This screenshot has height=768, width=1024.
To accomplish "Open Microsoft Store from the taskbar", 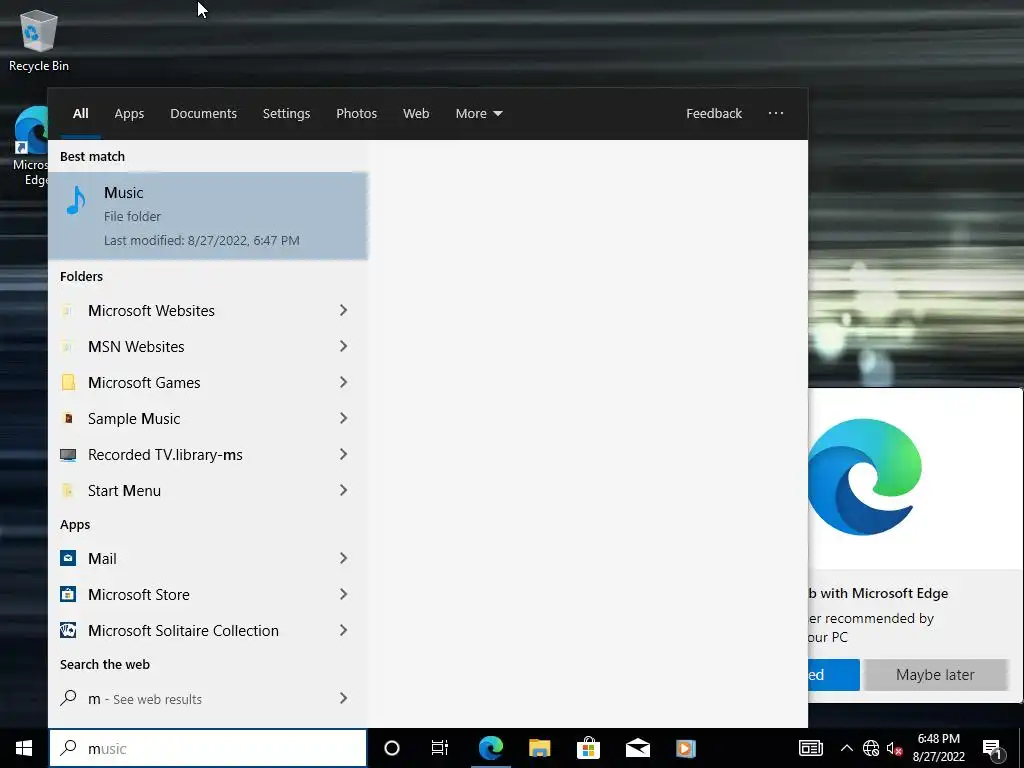I will [588, 748].
